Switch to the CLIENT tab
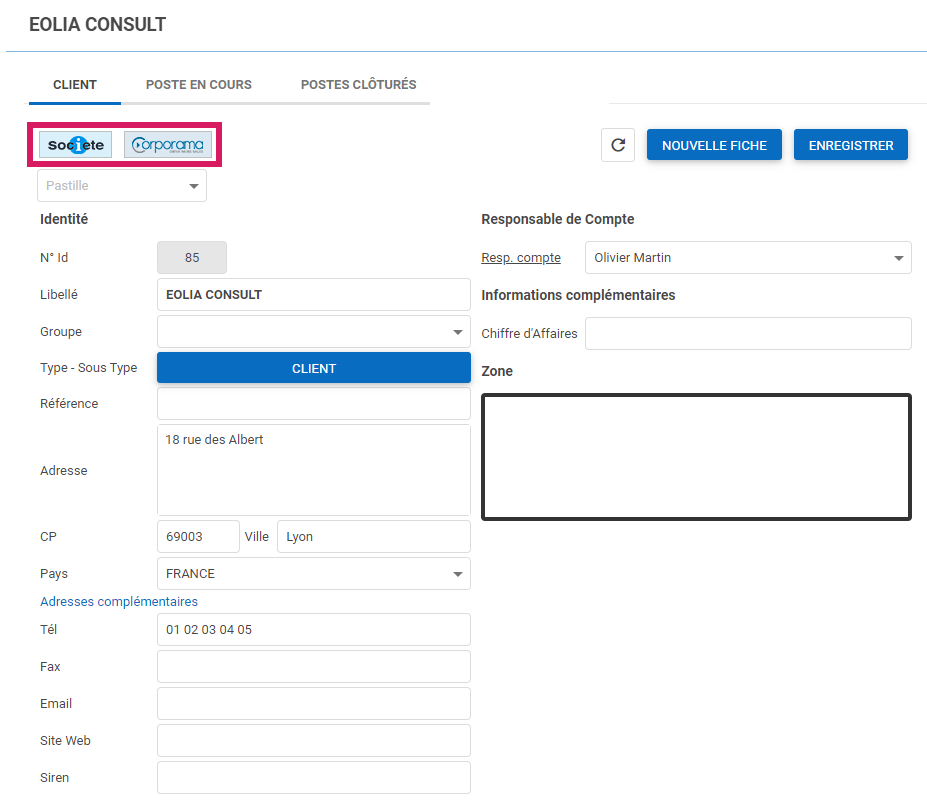 [75, 85]
